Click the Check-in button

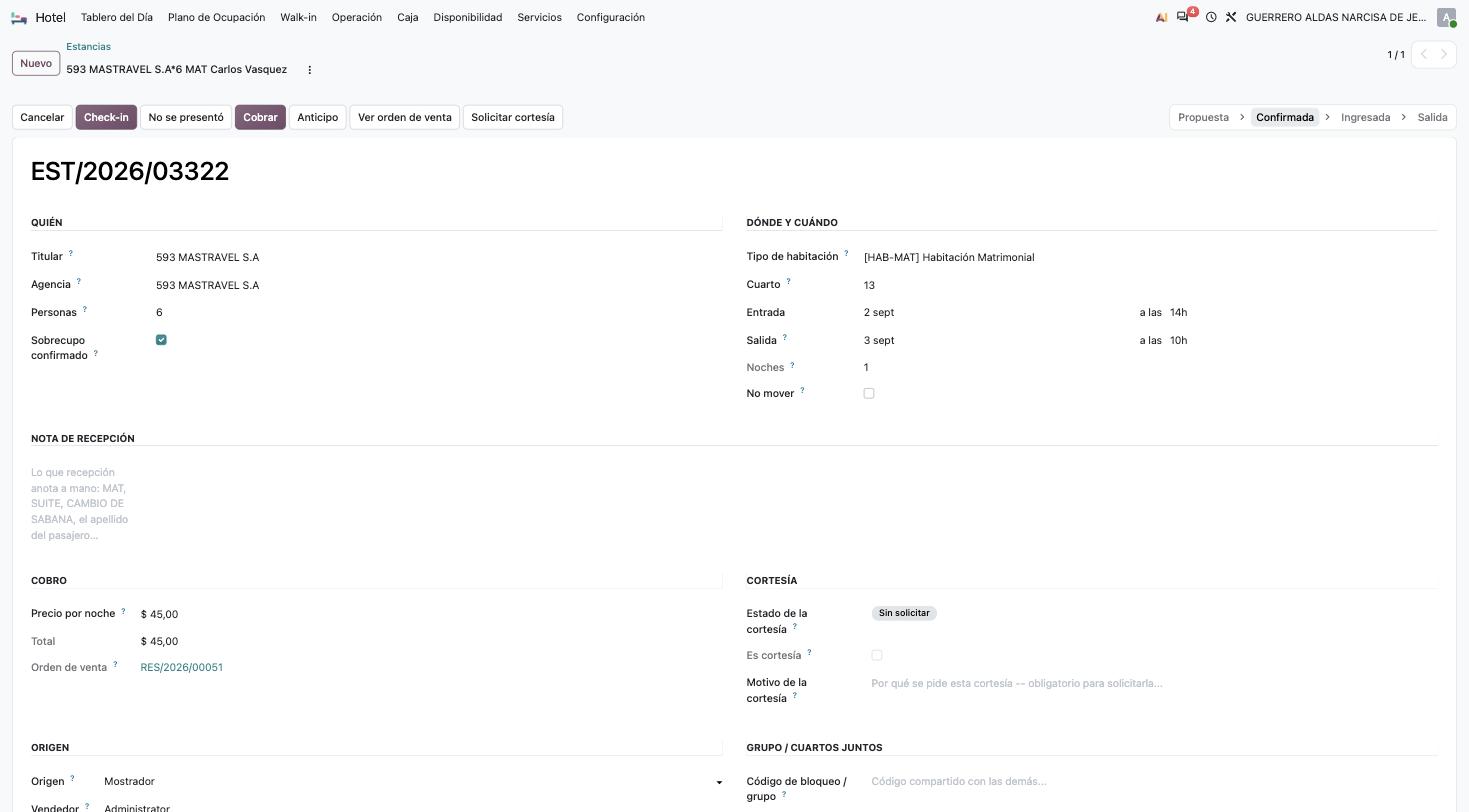tap(106, 117)
